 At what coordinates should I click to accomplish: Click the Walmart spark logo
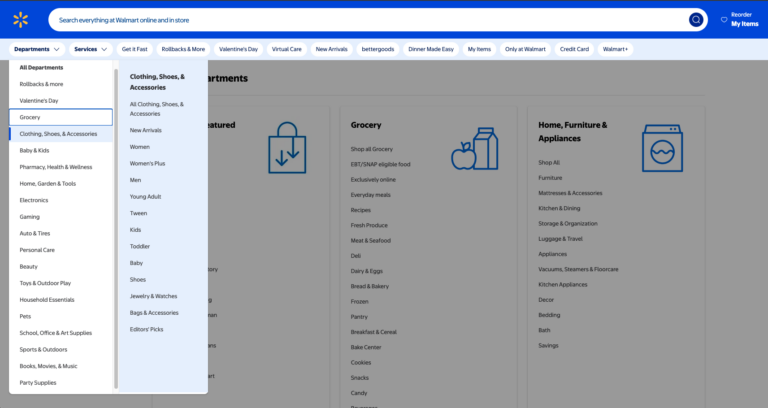[21, 20]
